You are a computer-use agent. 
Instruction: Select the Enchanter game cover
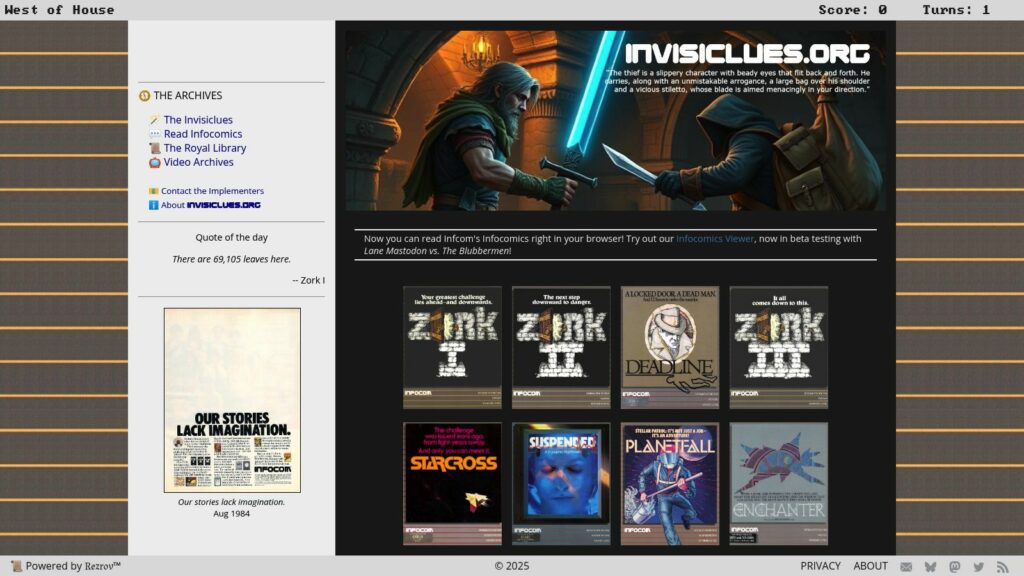tap(778, 484)
